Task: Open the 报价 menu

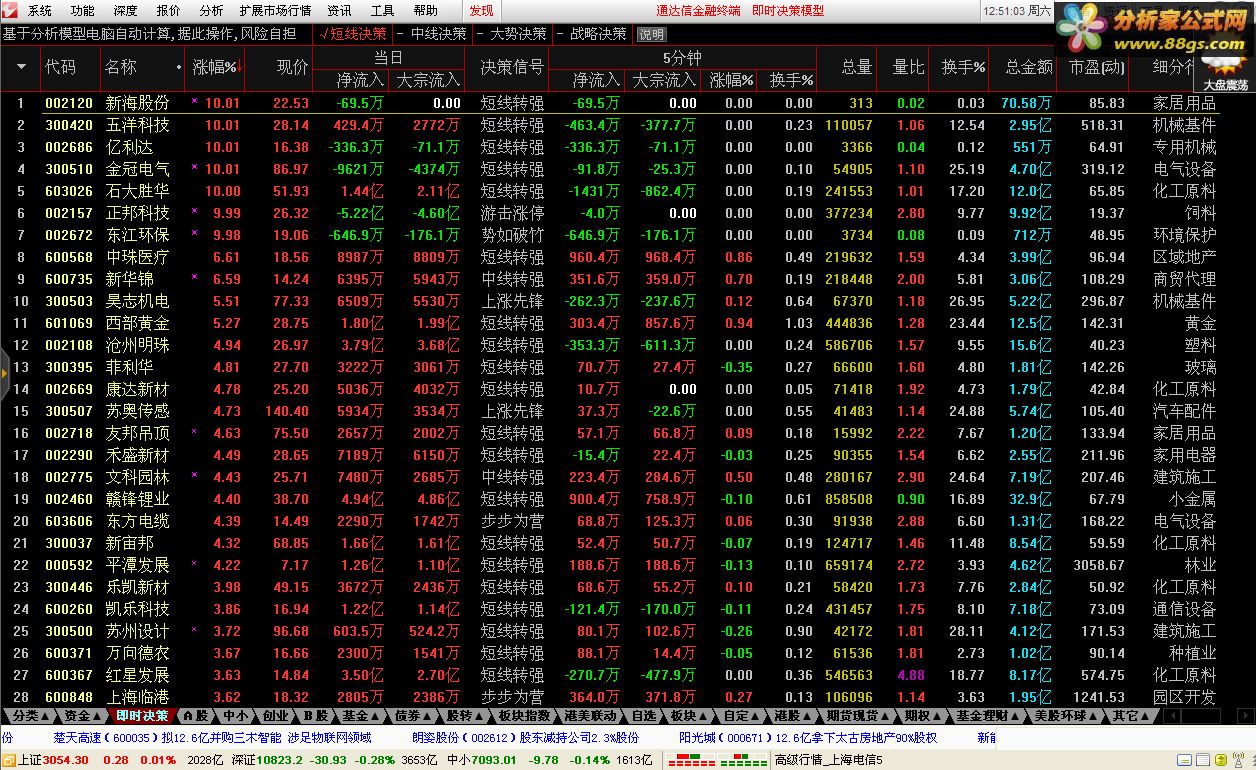Action: coord(169,11)
